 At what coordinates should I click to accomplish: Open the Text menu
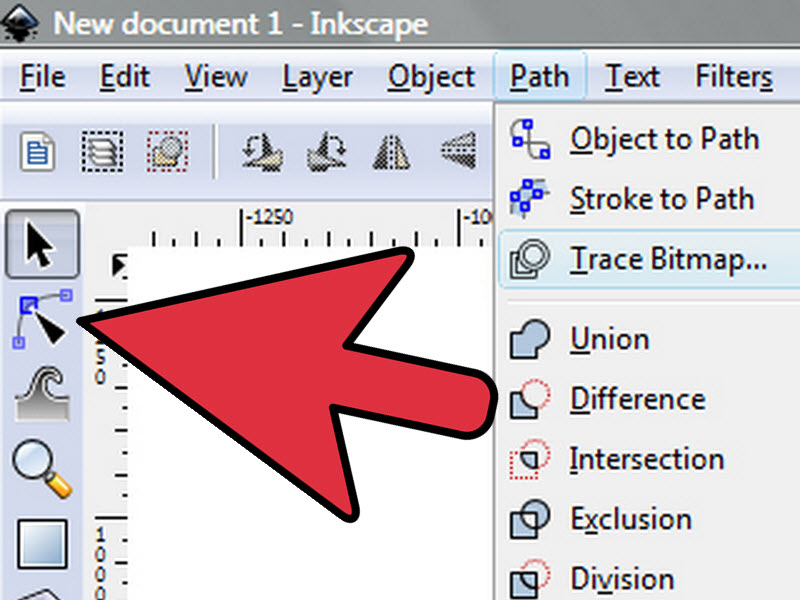pyautogui.click(x=632, y=78)
